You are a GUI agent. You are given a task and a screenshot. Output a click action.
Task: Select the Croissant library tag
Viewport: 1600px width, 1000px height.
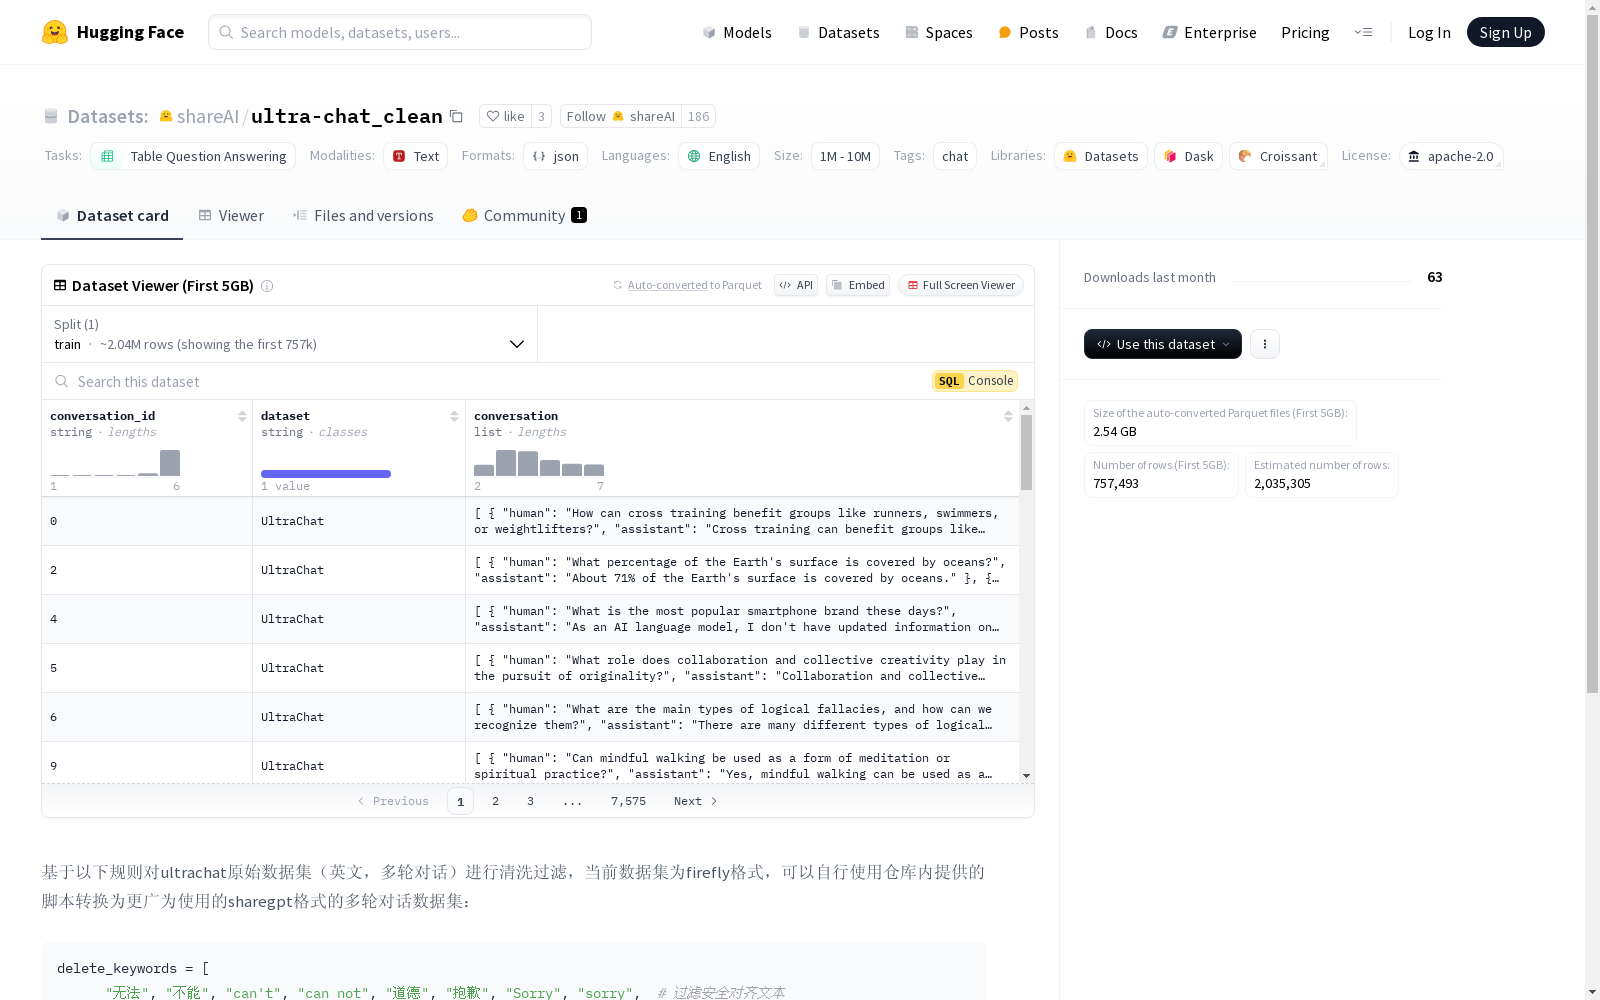(1278, 156)
